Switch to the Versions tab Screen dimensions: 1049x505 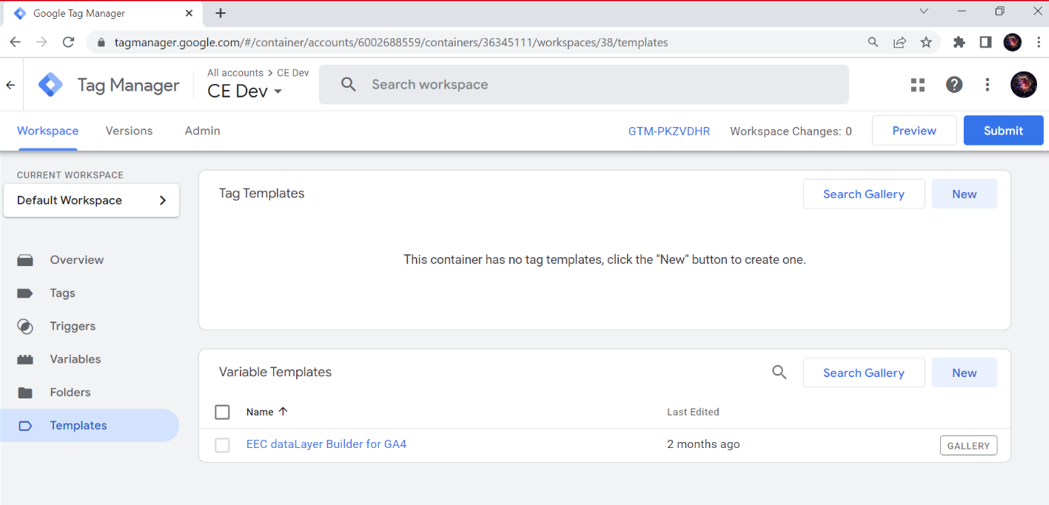point(129,131)
